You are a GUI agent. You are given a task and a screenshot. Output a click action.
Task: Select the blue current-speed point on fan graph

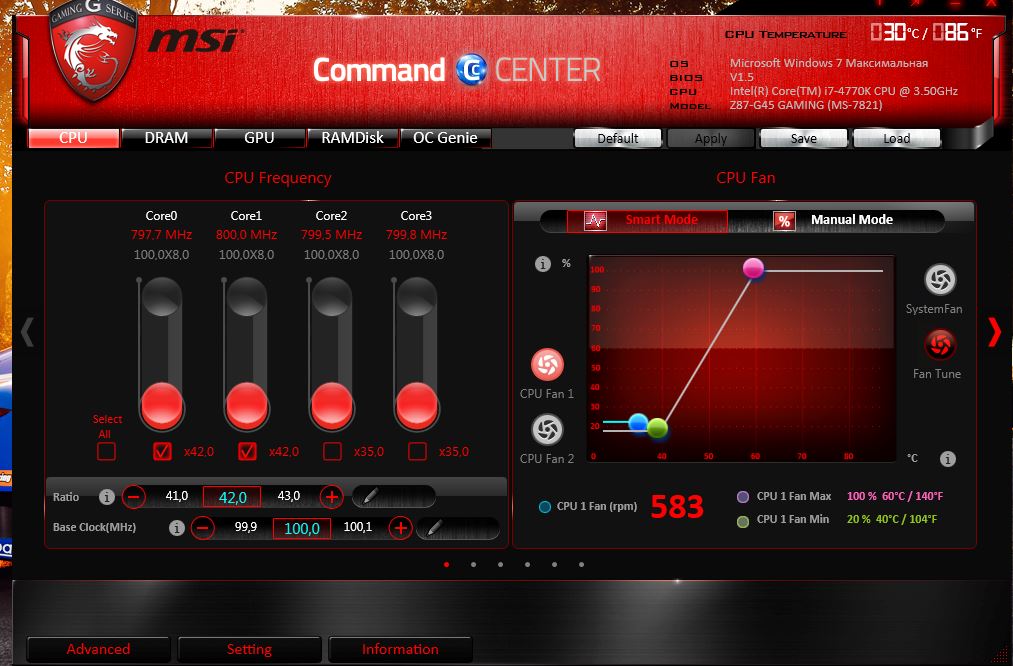pos(638,423)
